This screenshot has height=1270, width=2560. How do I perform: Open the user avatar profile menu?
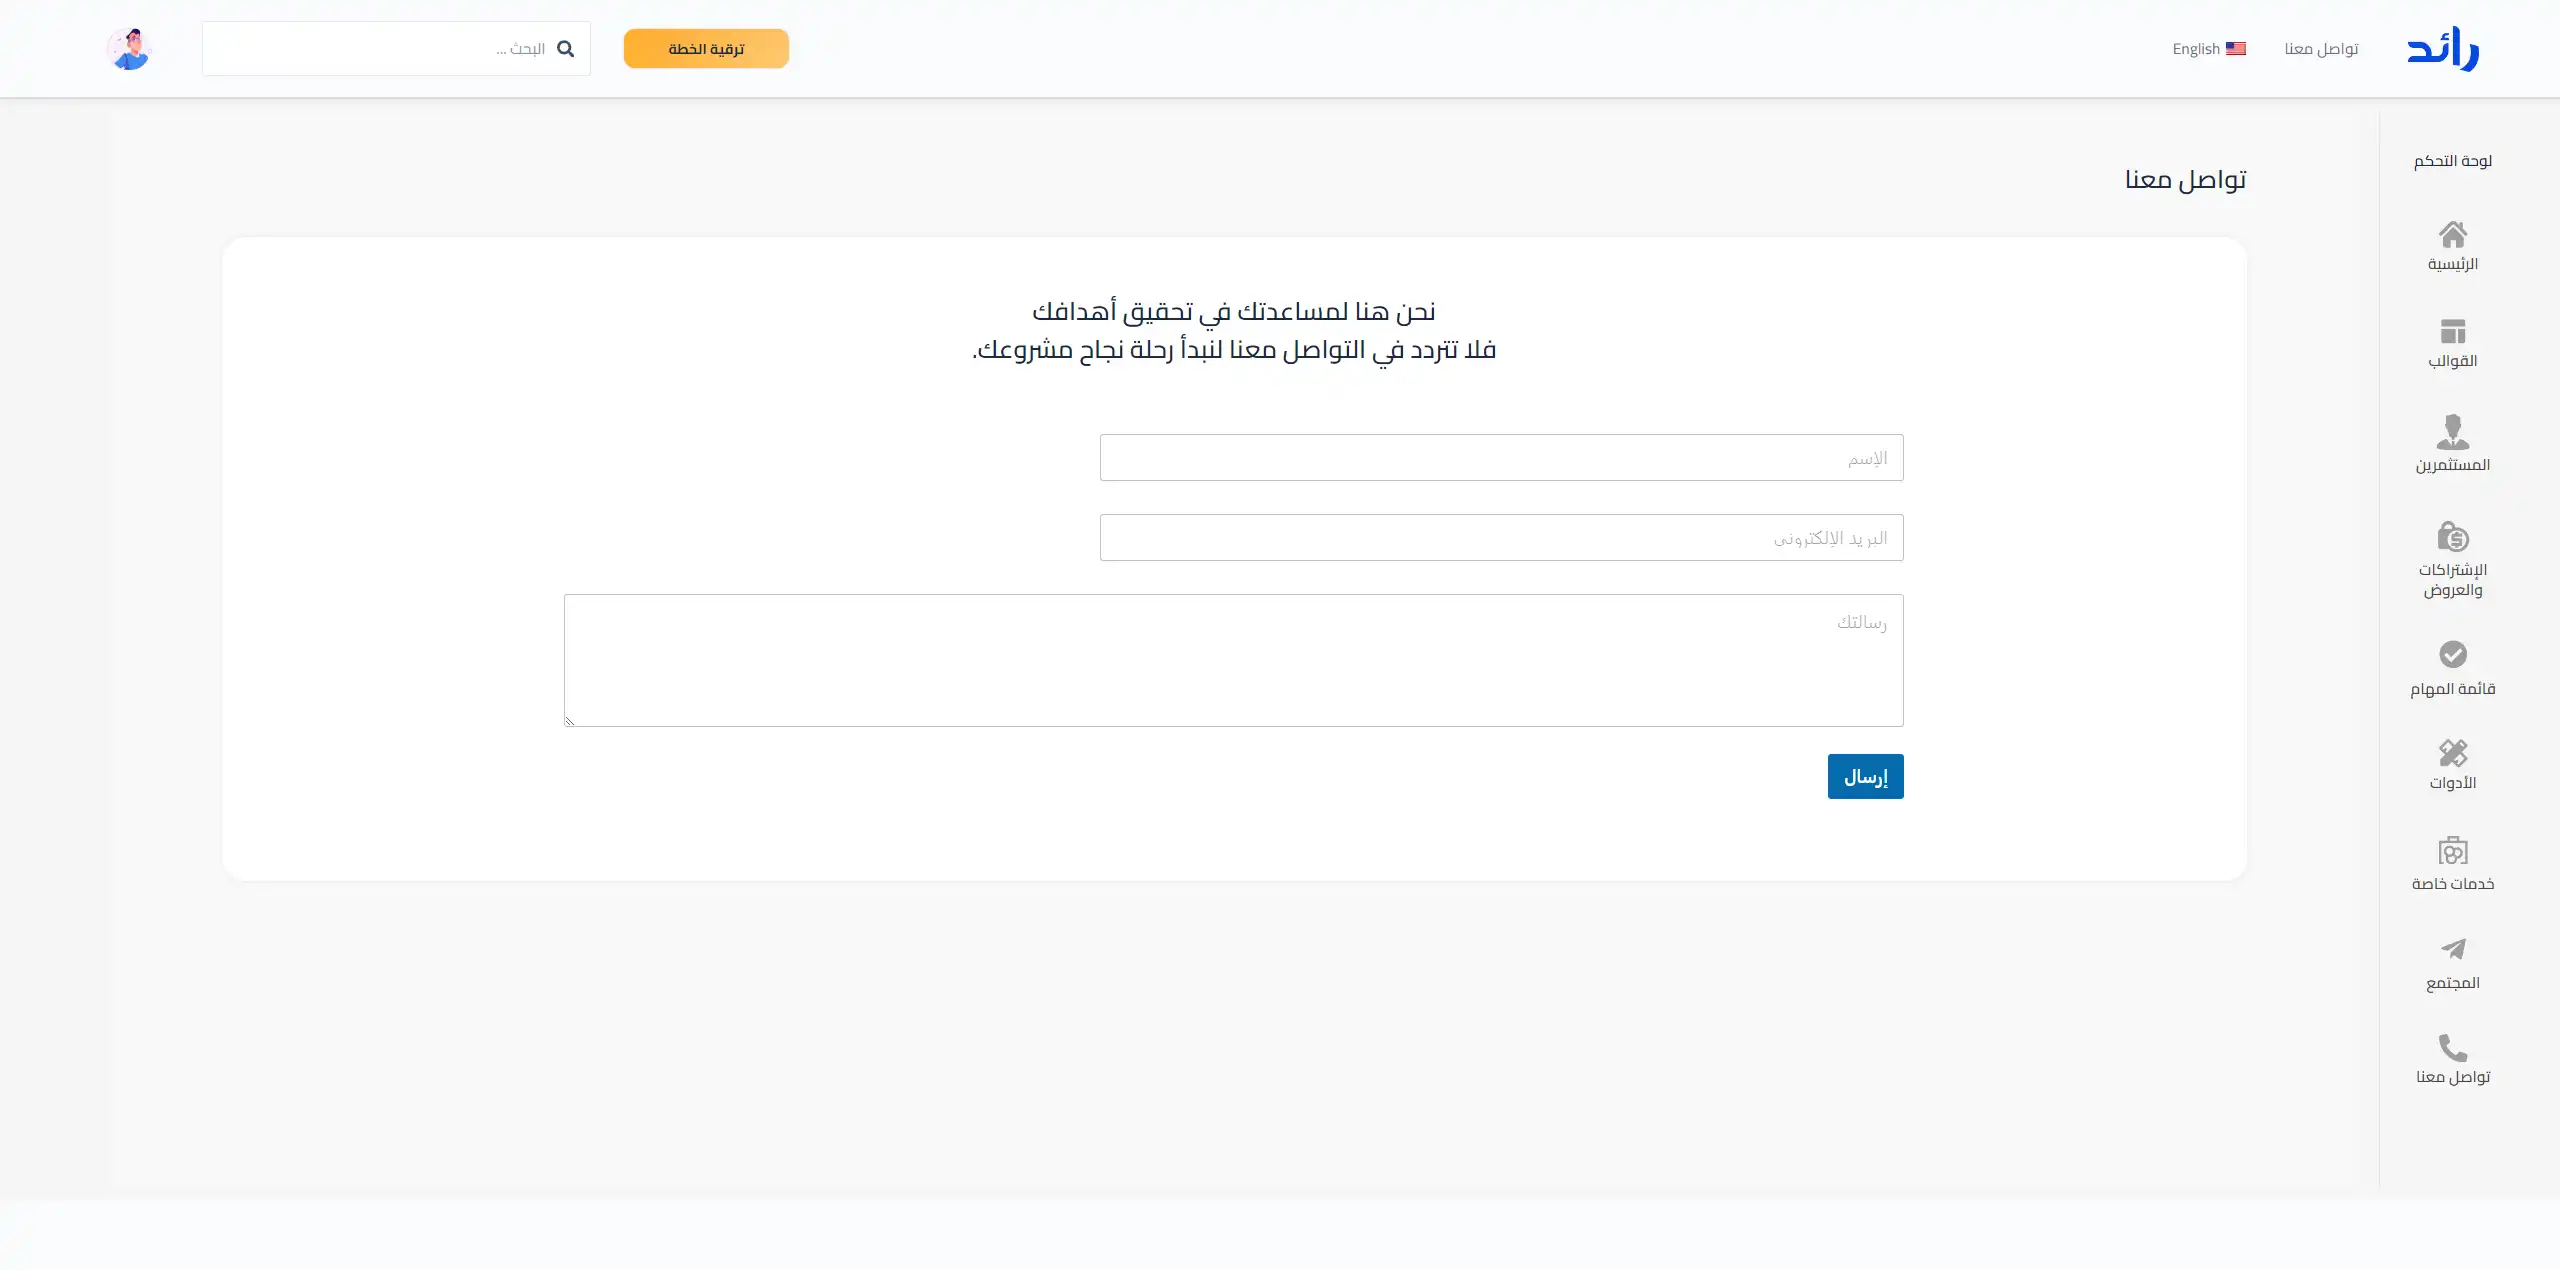[x=129, y=49]
